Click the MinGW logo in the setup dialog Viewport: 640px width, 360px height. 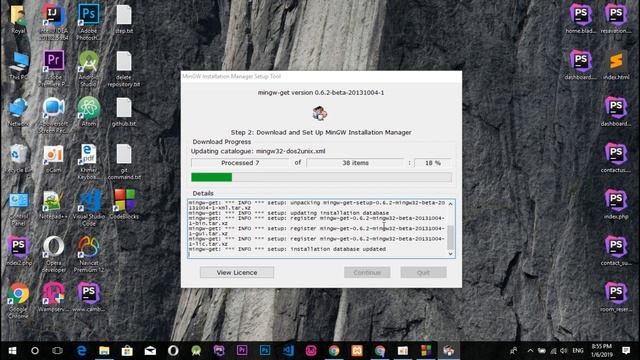pyautogui.click(x=320, y=113)
